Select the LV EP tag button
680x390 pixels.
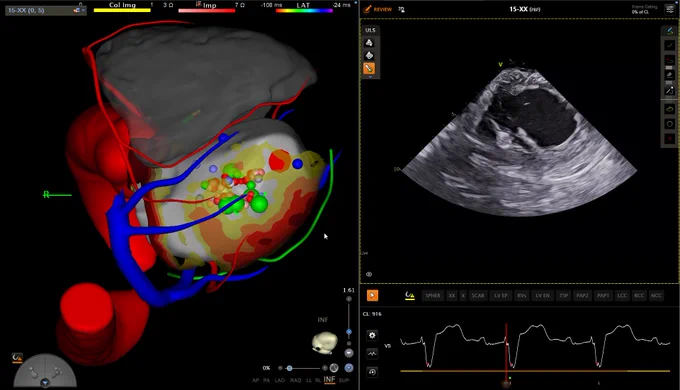click(500, 295)
